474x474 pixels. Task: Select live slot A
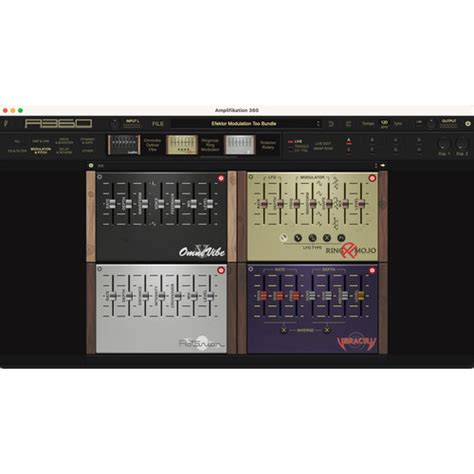pyautogui.click(x=349, y=140)
